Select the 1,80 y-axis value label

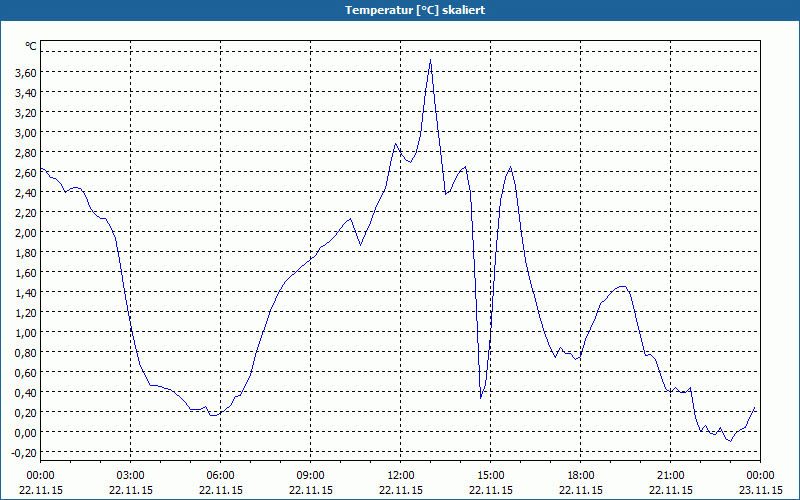[x=26, y=253]
